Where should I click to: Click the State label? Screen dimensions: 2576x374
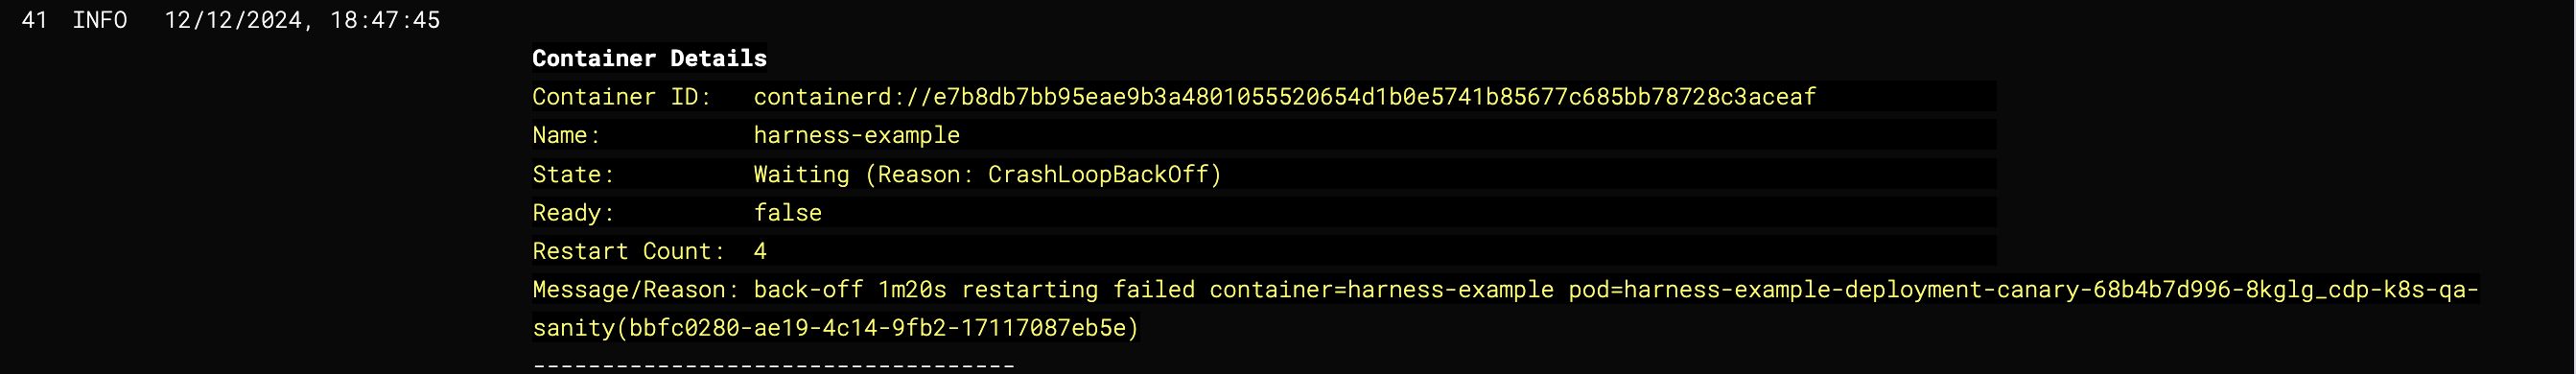coord(573,174)
